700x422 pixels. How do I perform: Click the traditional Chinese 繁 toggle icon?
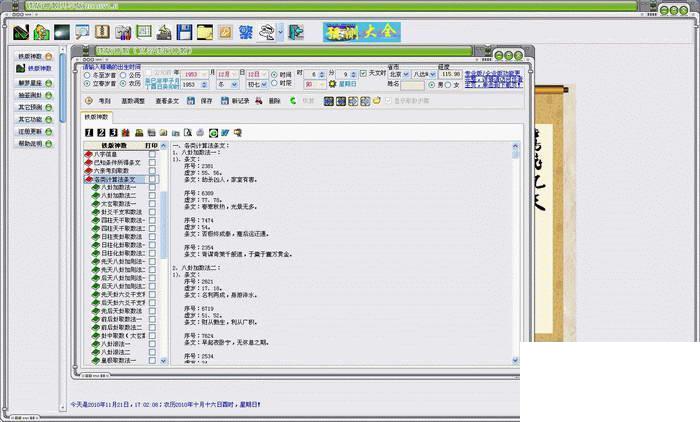(246, 32)
